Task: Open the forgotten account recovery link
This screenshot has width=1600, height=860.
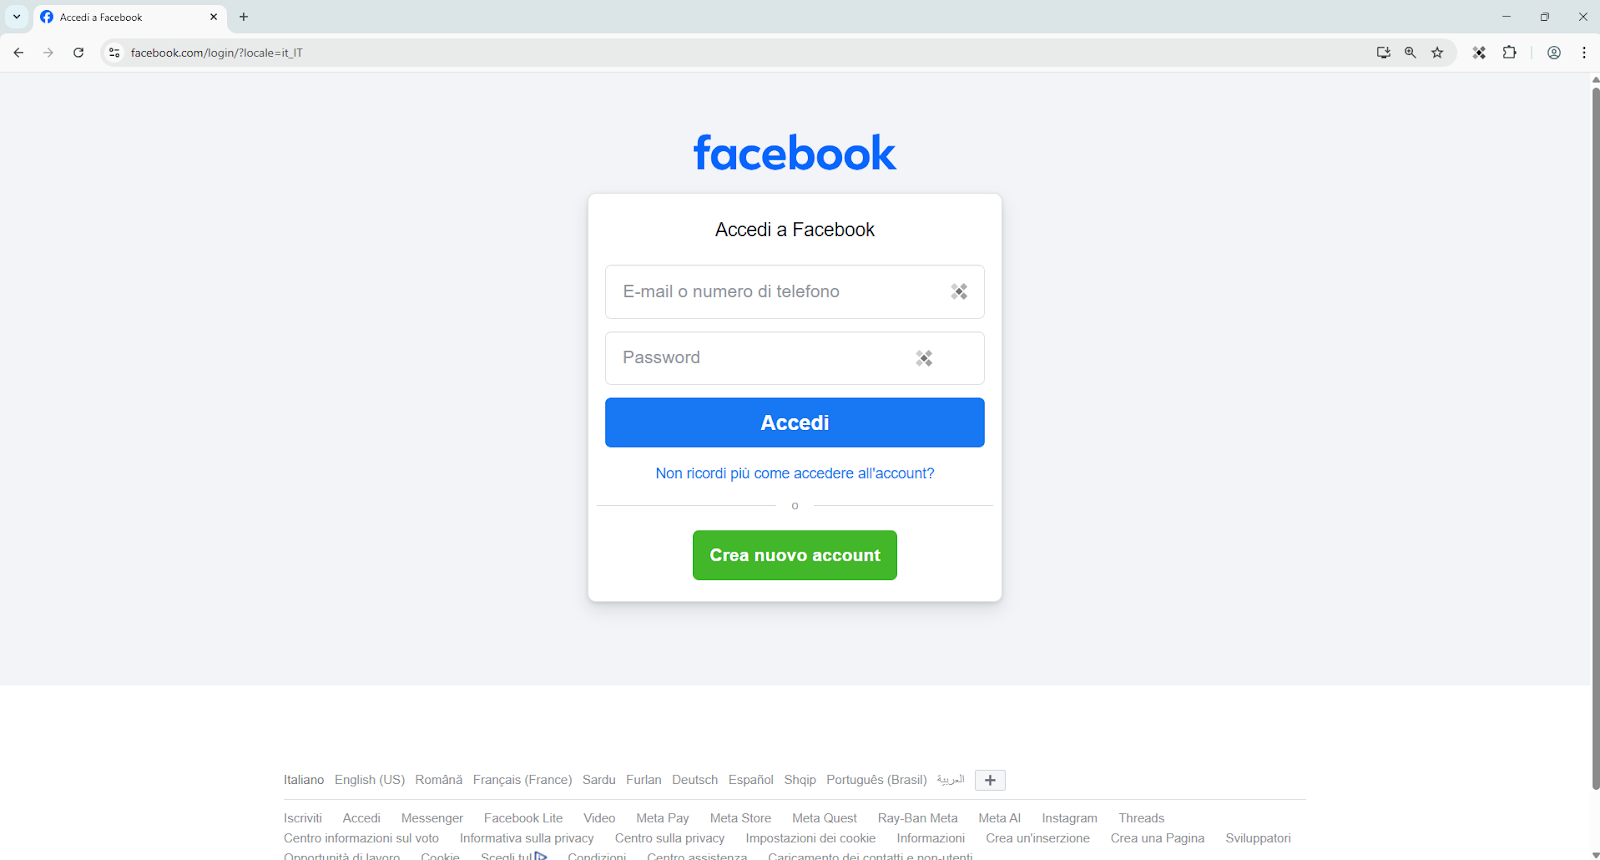Action: tap(795, 473)
